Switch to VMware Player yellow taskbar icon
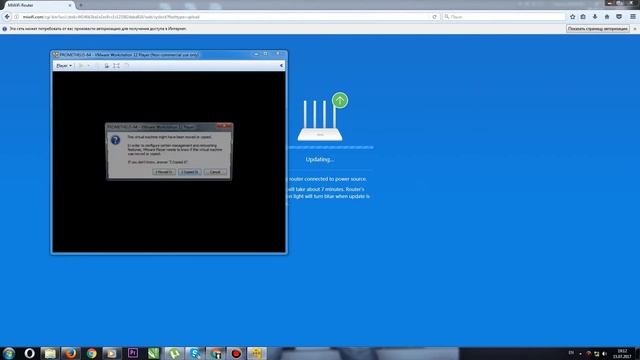The image size is (640, 360). tap(257, 353)
